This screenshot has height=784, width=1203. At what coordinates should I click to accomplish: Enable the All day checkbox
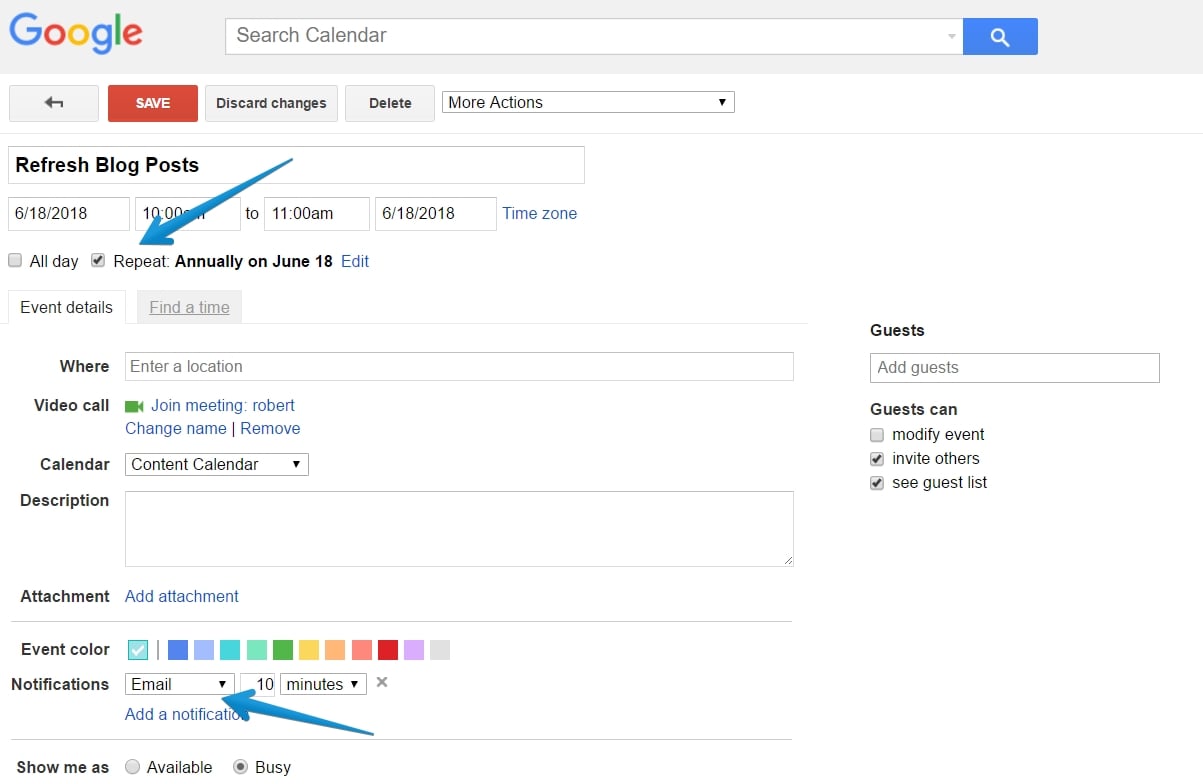point(15,261)
